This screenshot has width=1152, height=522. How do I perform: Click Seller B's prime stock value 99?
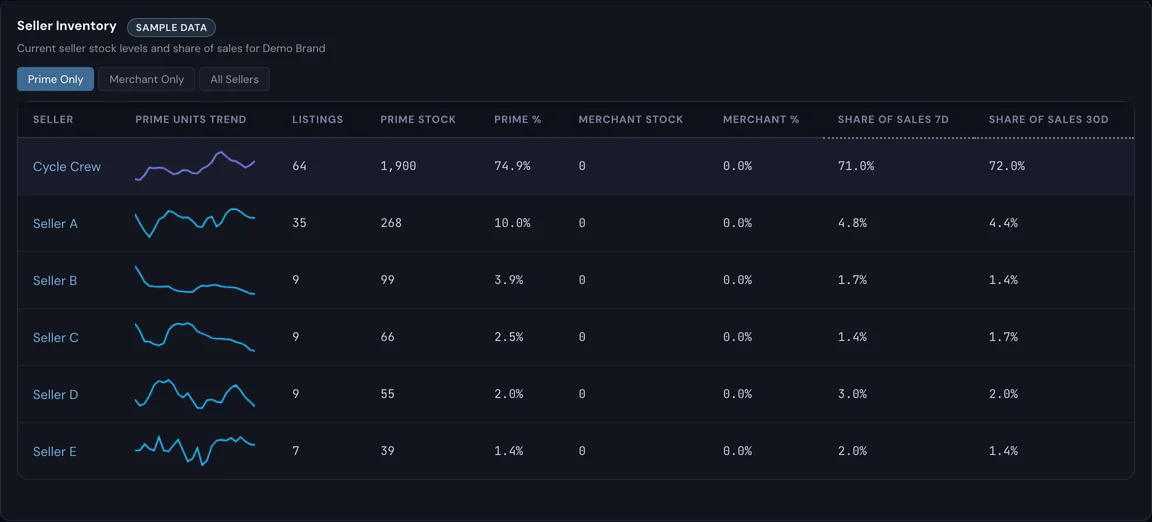click(x=387, y=280)
